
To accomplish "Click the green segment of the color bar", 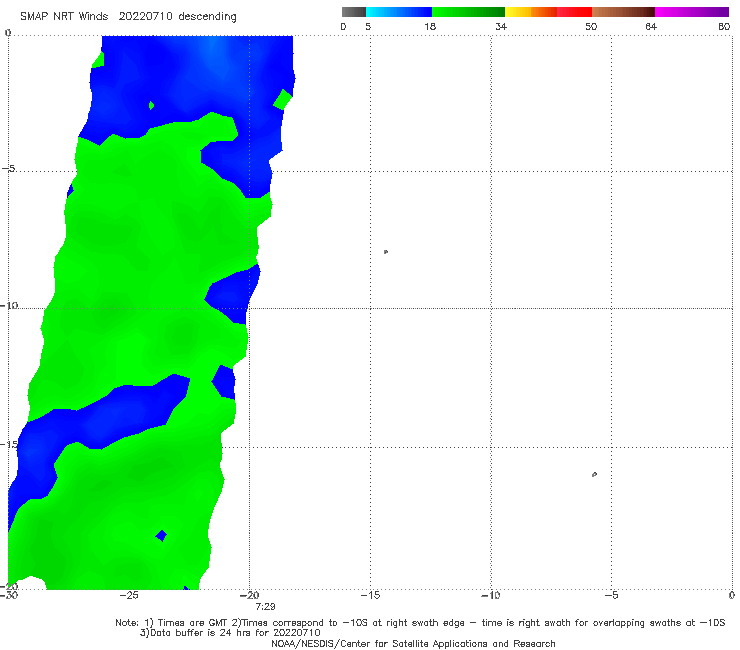I will (x=468, y=12).
